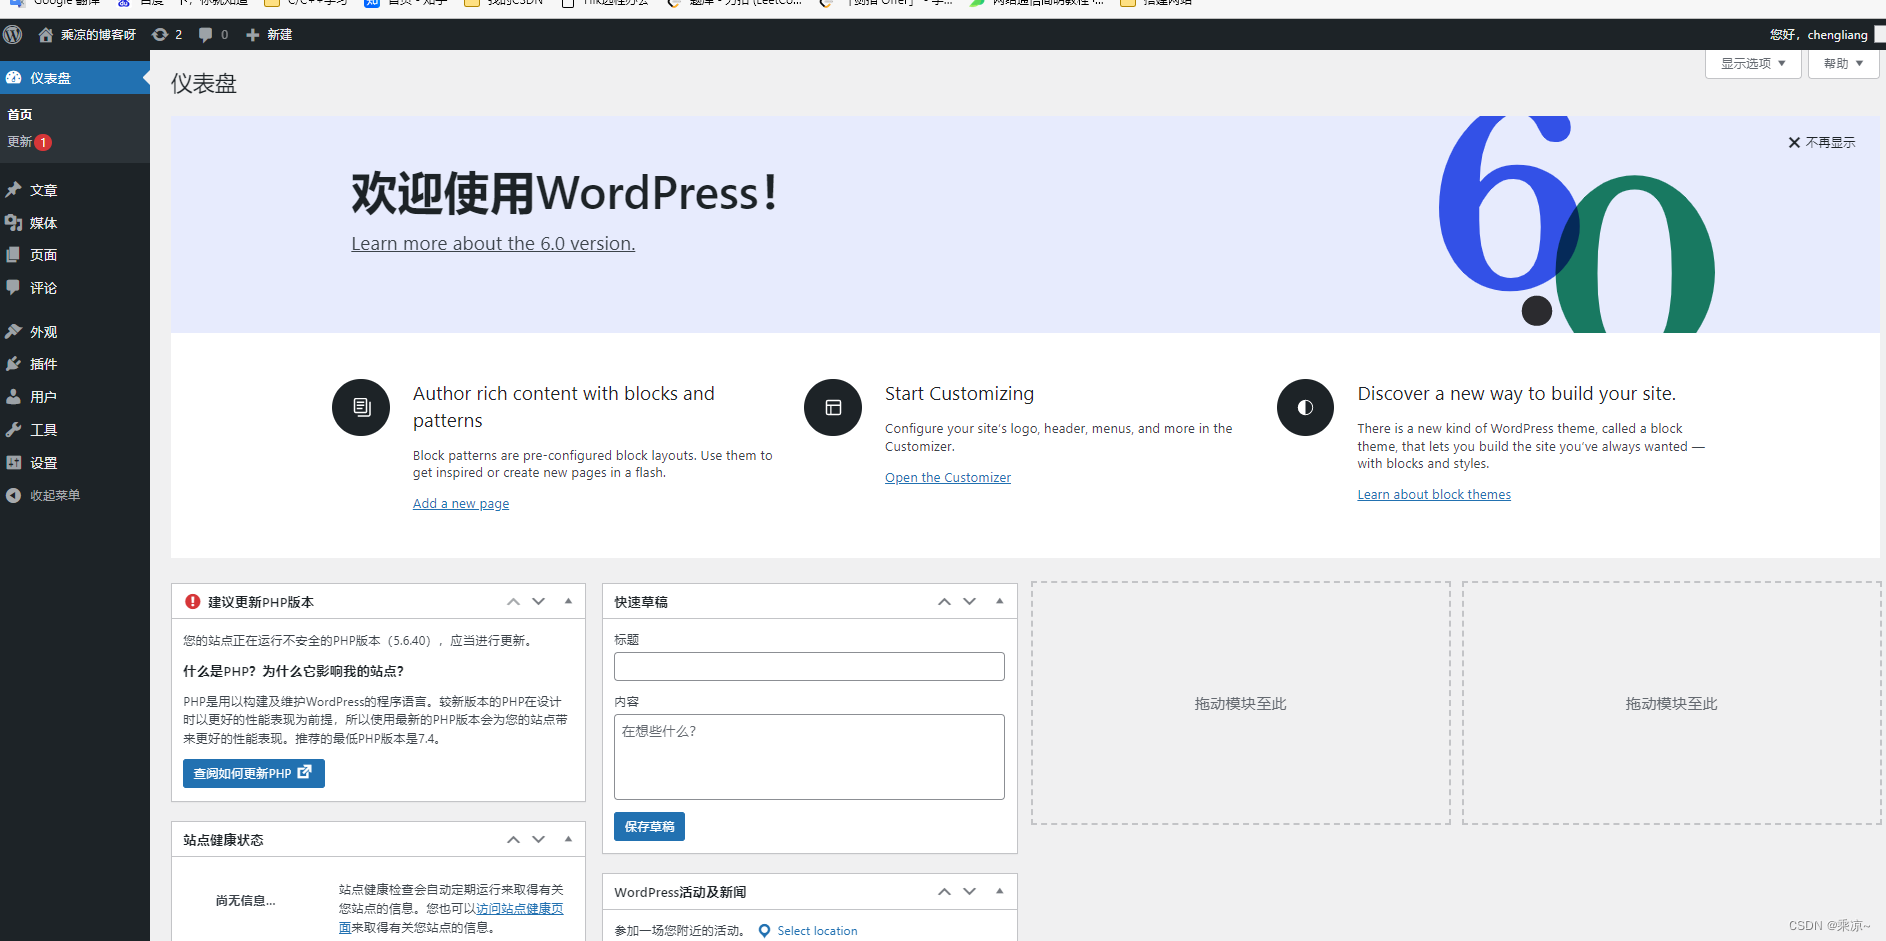
Task: Click the appearance brush icon beside 外观
Action: click(14, 332)
